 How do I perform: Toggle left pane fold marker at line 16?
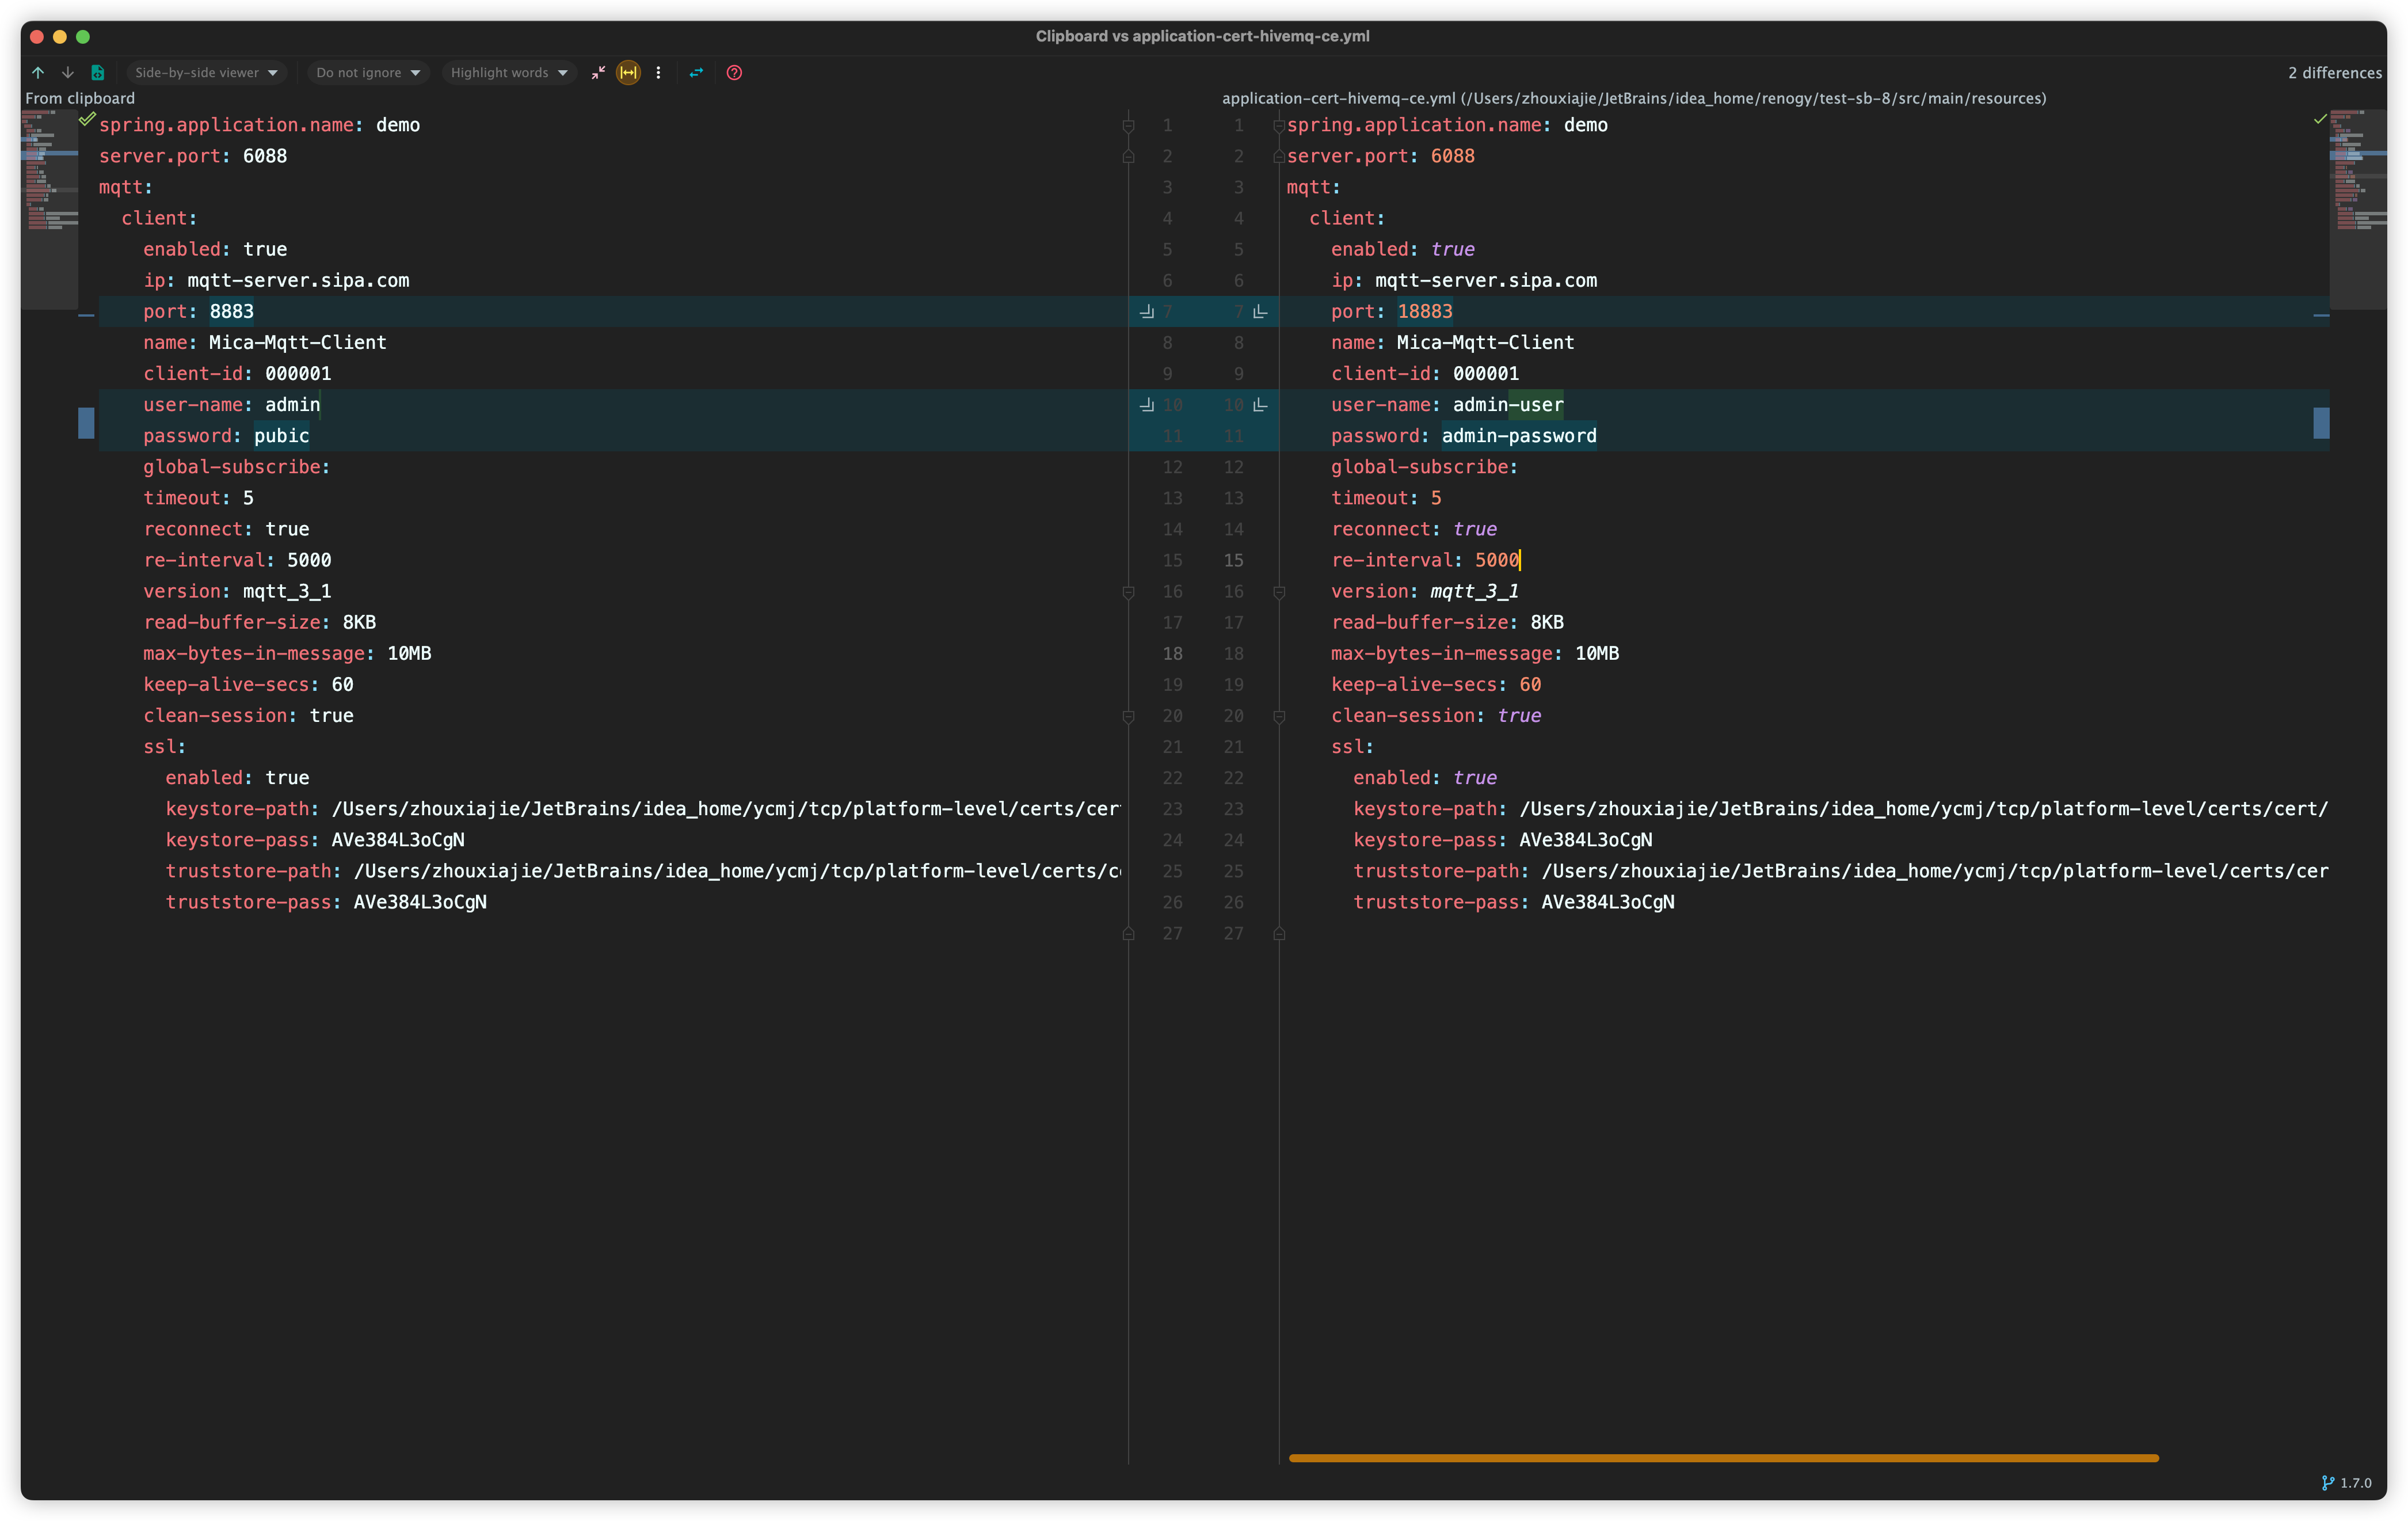tap(1128, 592)
